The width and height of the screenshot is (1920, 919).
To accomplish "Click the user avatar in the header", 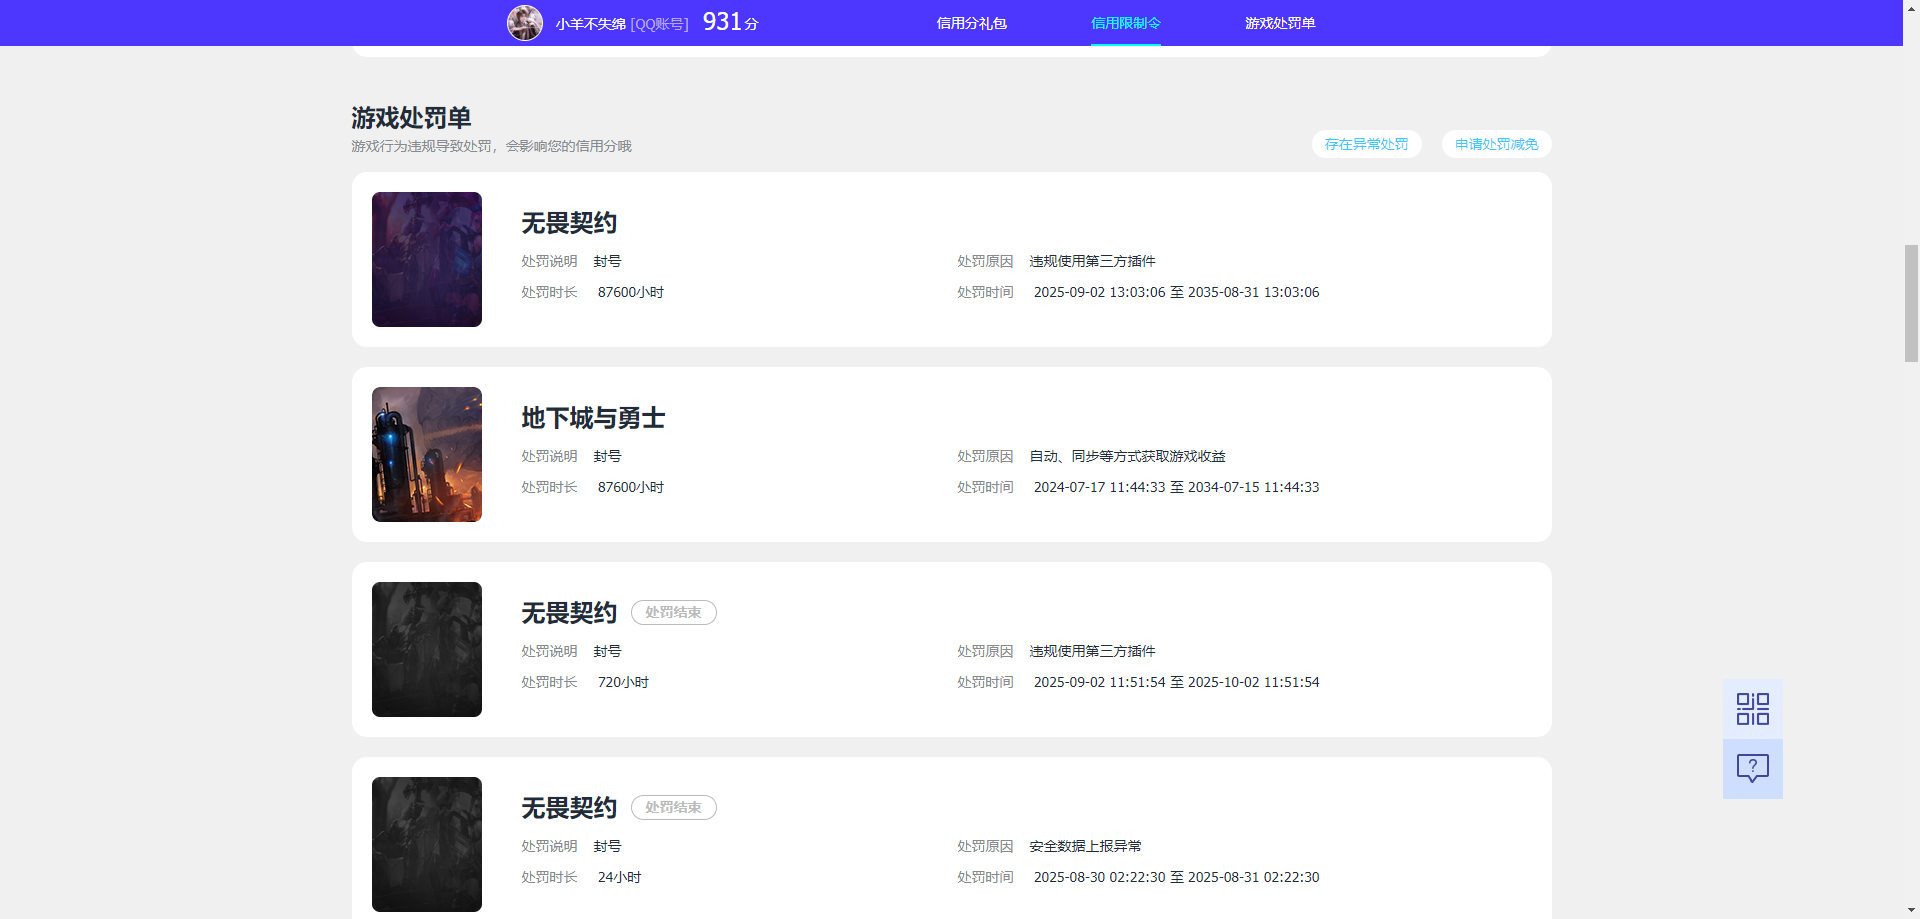I will click(x=525, y=23).
